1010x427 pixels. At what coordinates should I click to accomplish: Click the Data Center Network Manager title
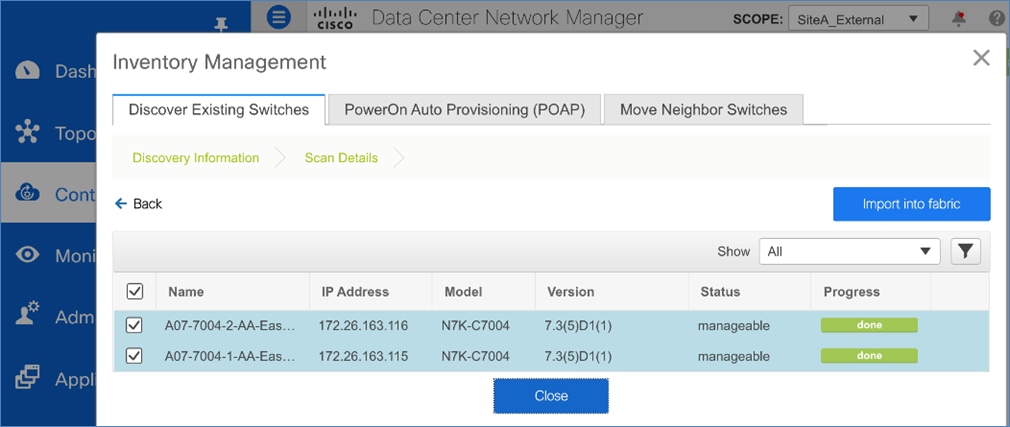coord(508,18)
